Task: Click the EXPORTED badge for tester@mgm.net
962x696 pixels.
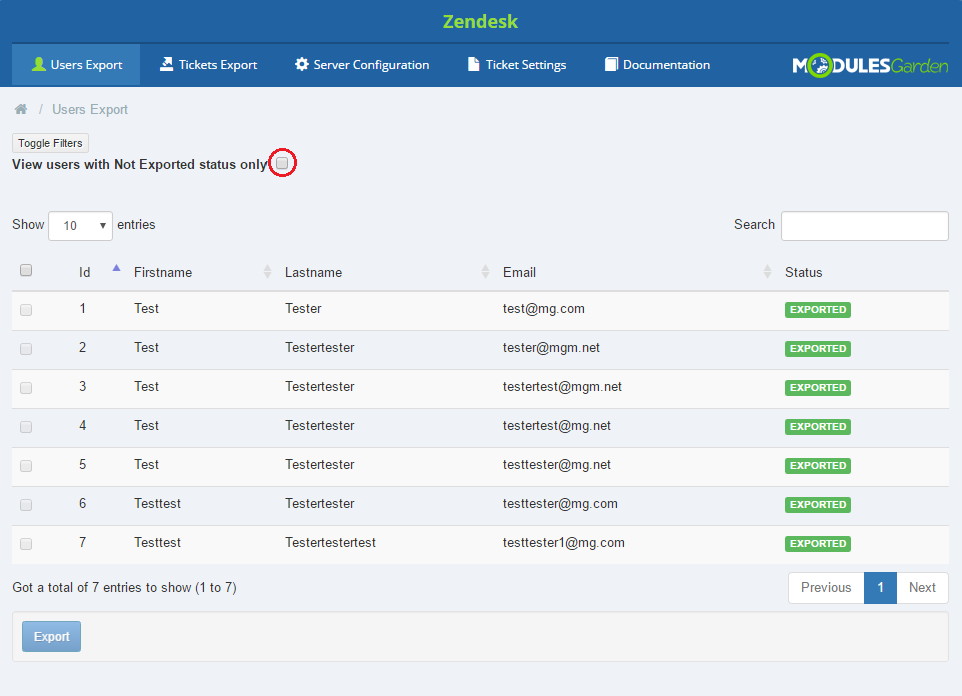Action: pyautogui.click(x=818, y=349)
